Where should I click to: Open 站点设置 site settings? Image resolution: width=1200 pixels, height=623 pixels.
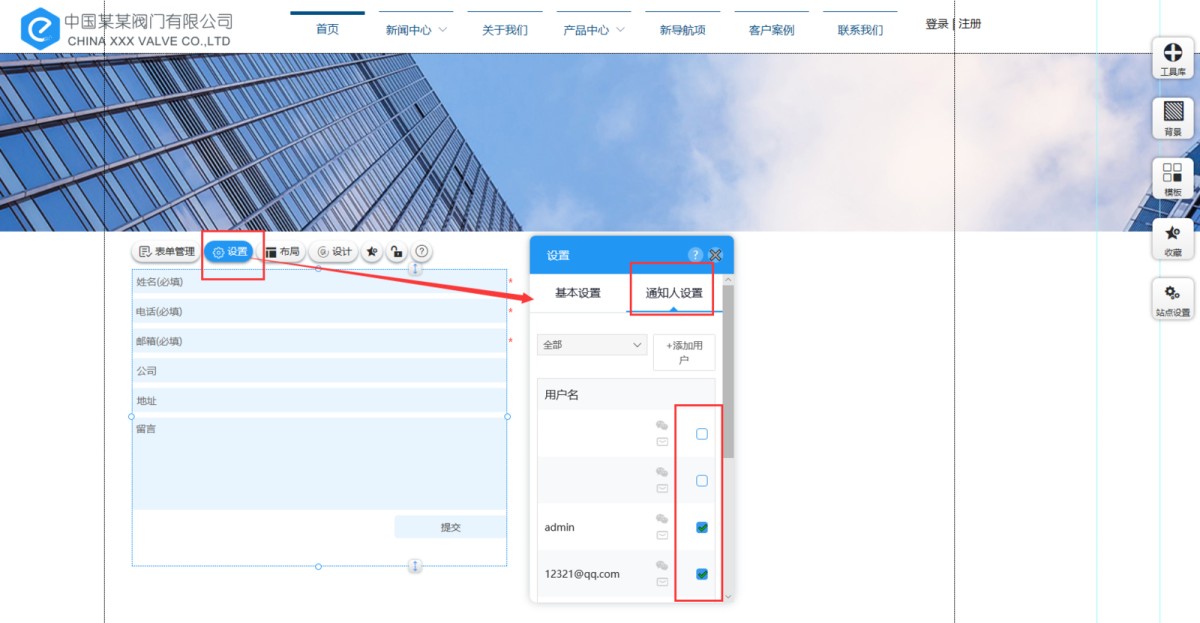[x=1173, y=300]
